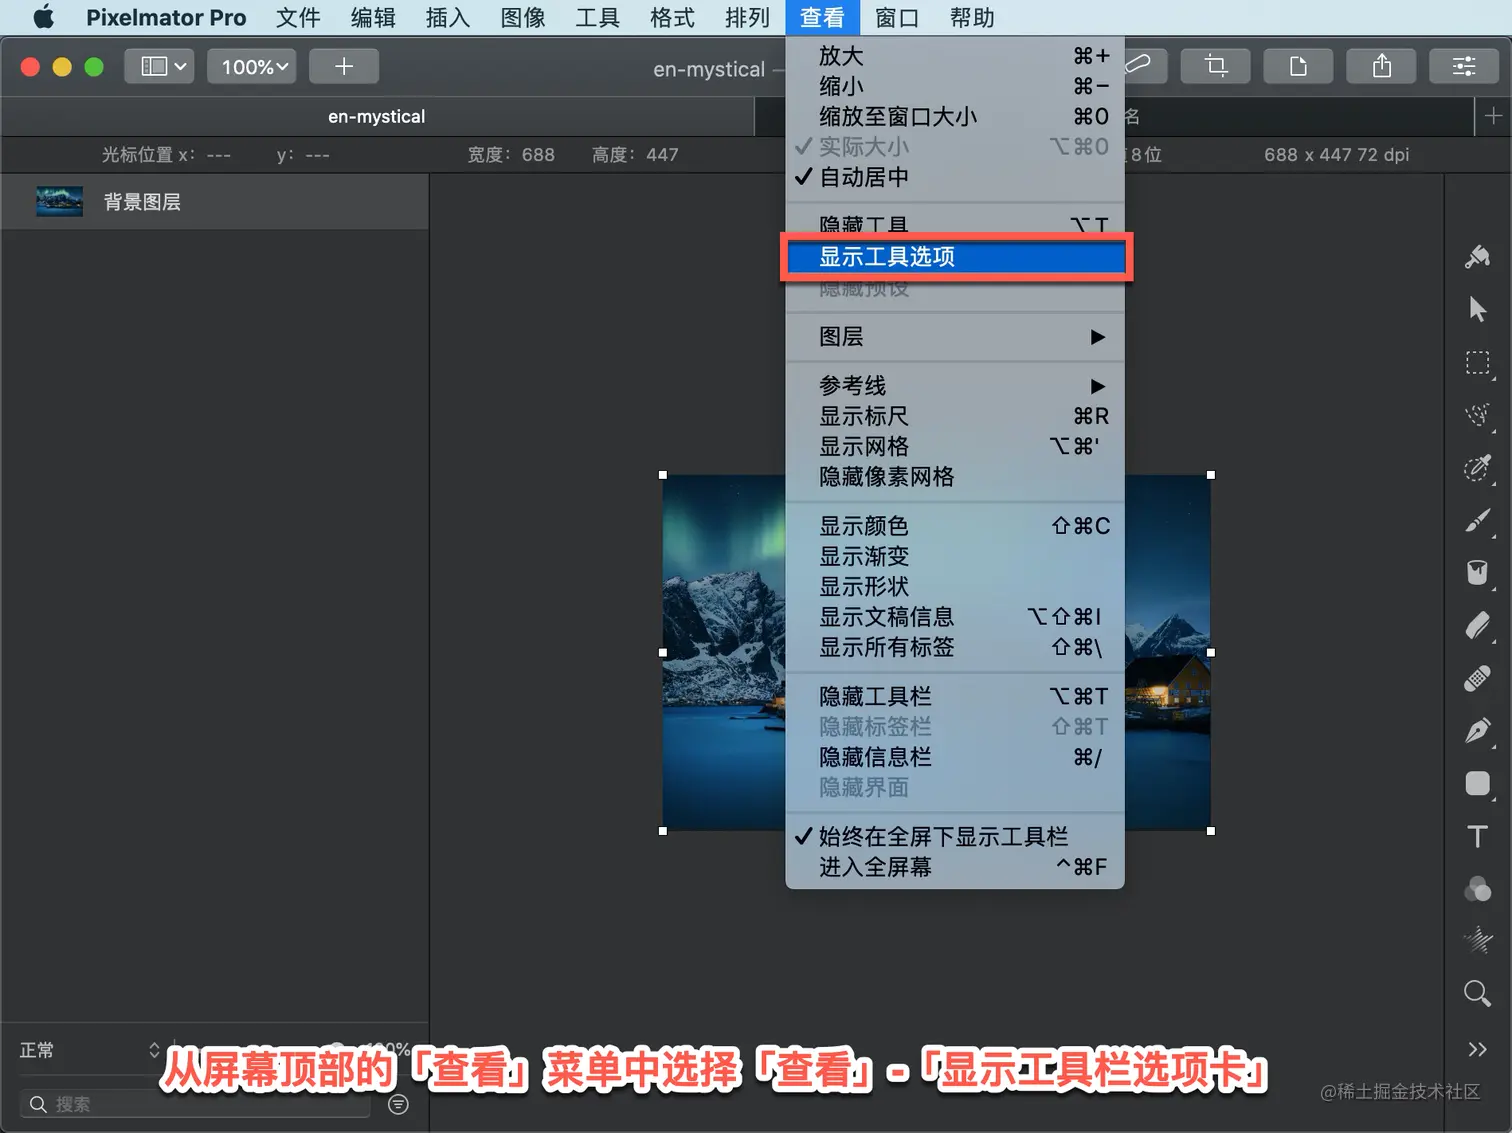This screenshot has height=1133, width=1512.
Task: Open the 图像 menu
Action: click(523, 17)
